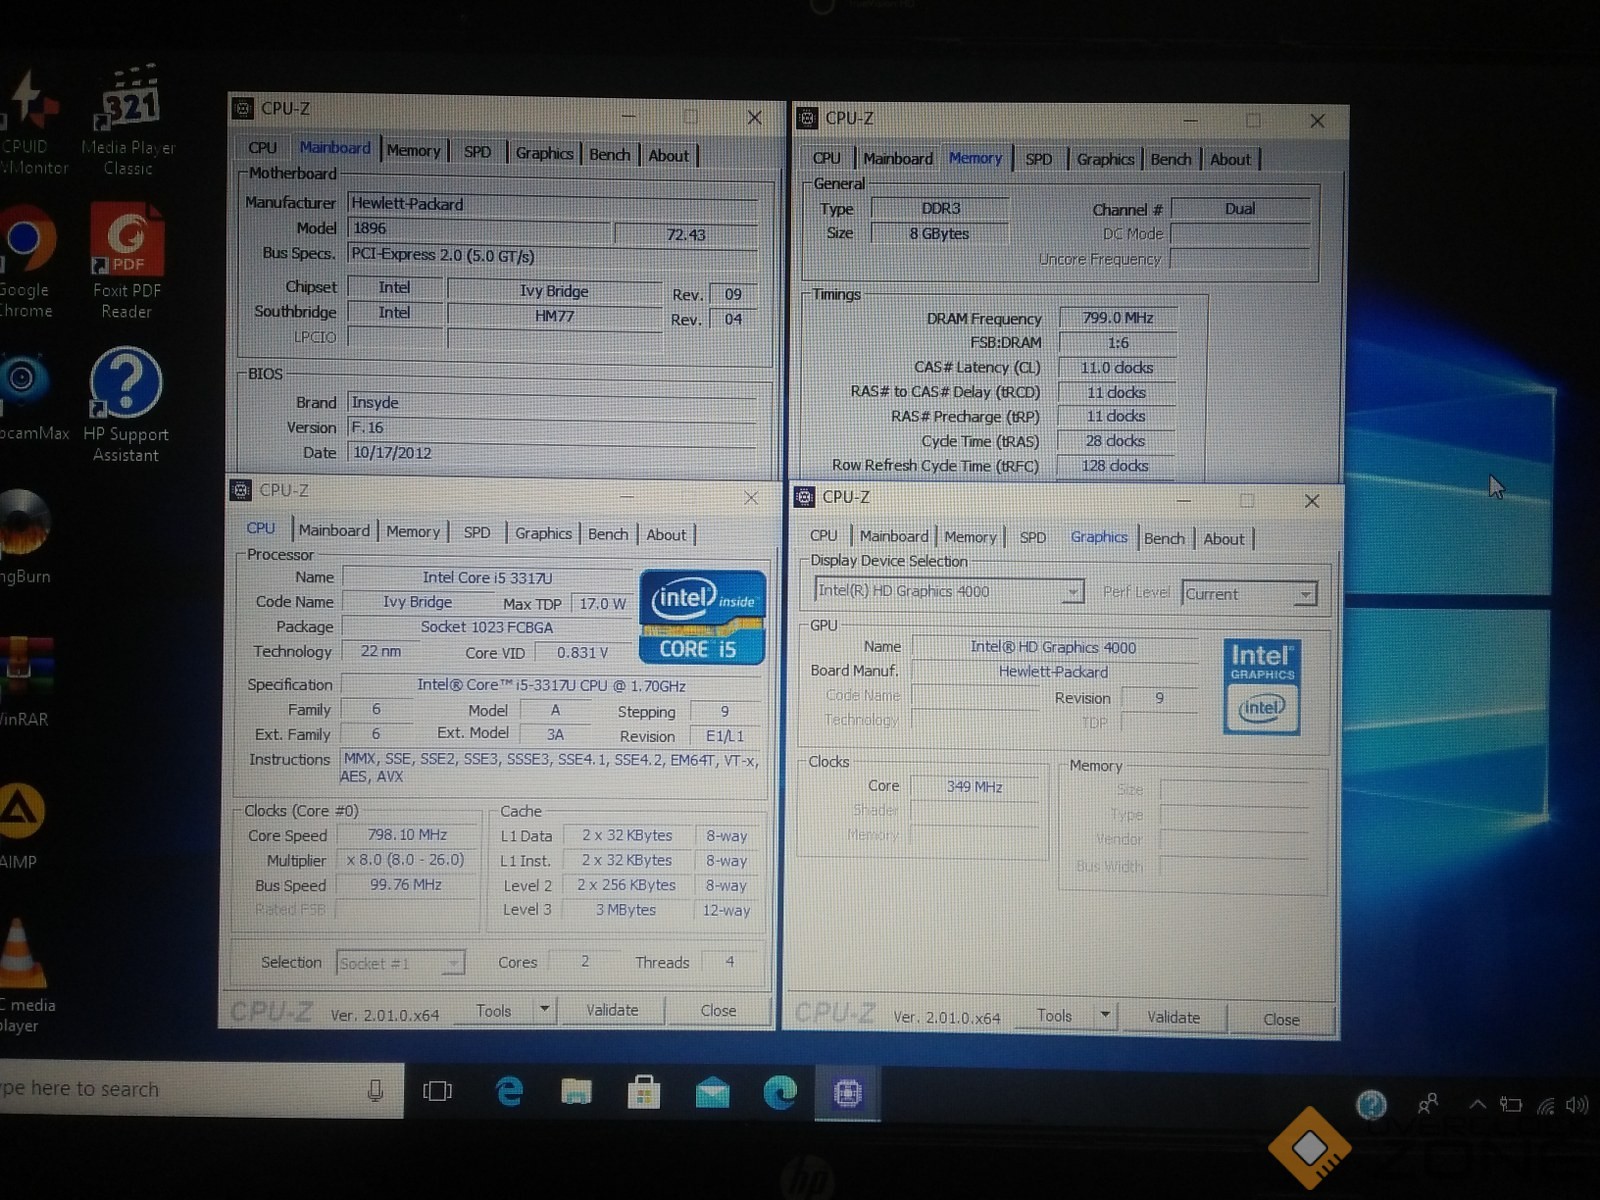Expand Perf Level Current dropdown
This screenshot has width=1600, height=1200.
[x=1305, y=594]
